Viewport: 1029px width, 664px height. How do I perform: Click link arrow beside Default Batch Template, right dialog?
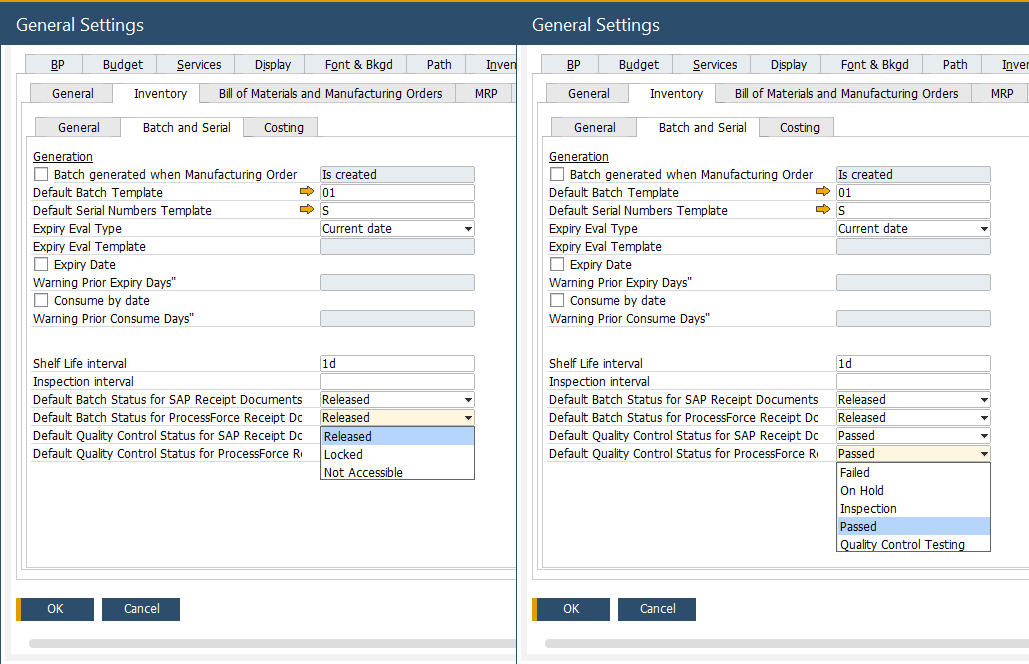point(823,192)
